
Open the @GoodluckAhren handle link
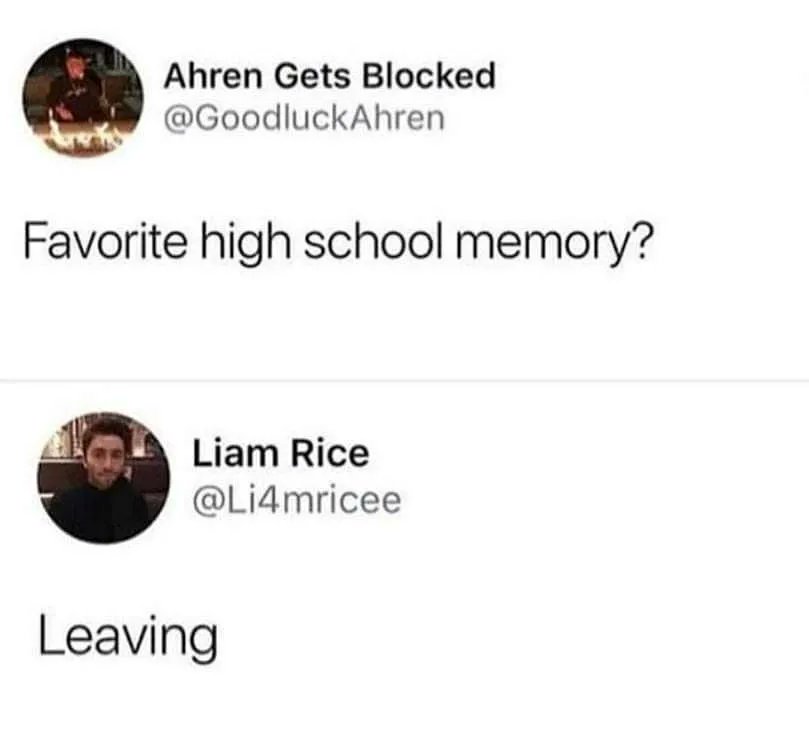(x=304, y=118)
